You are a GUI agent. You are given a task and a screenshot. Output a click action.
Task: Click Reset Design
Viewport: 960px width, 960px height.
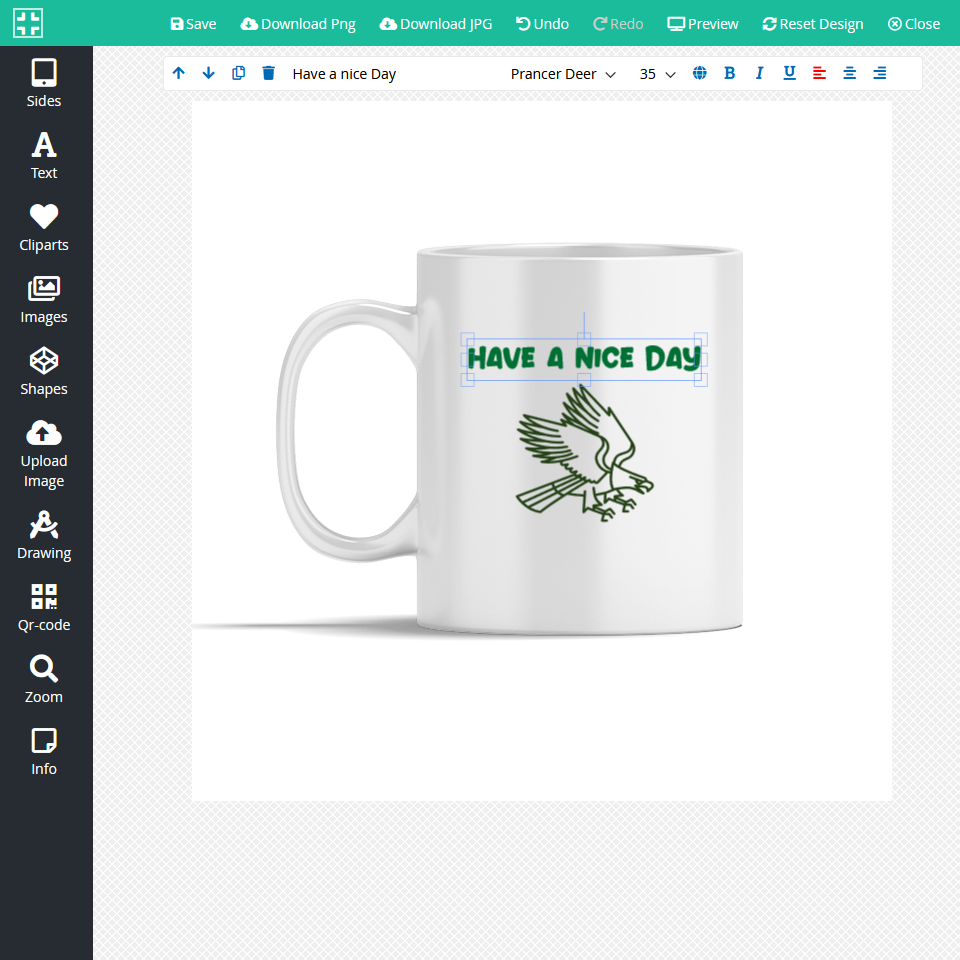tap(812, 24)
